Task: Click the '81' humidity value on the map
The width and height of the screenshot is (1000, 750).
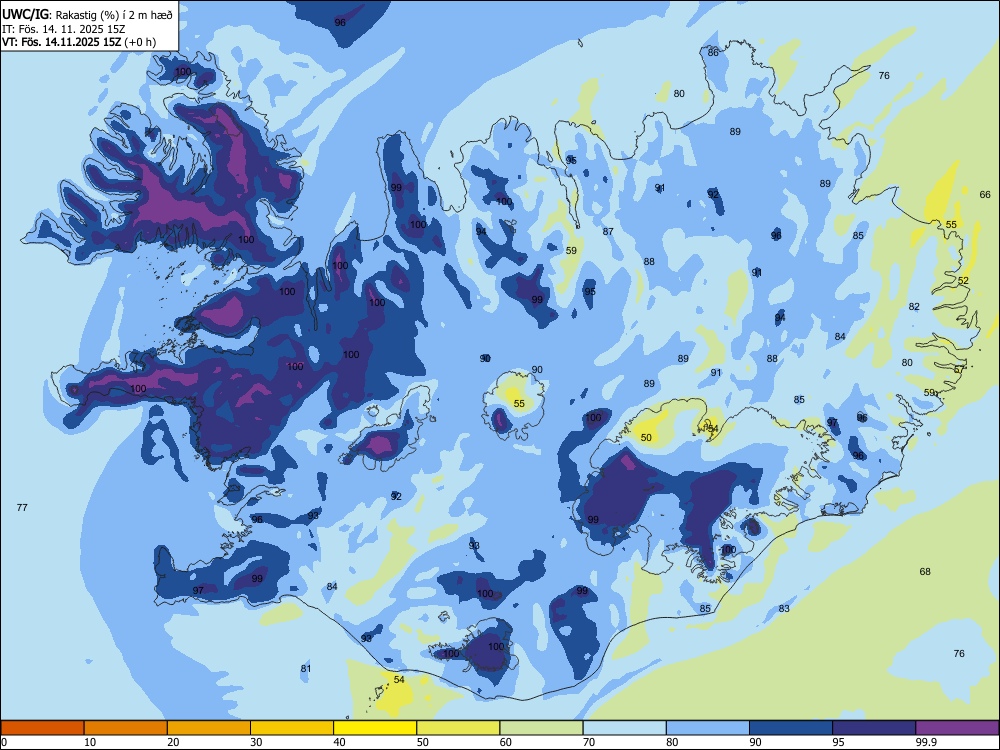Action: (306, 668)
